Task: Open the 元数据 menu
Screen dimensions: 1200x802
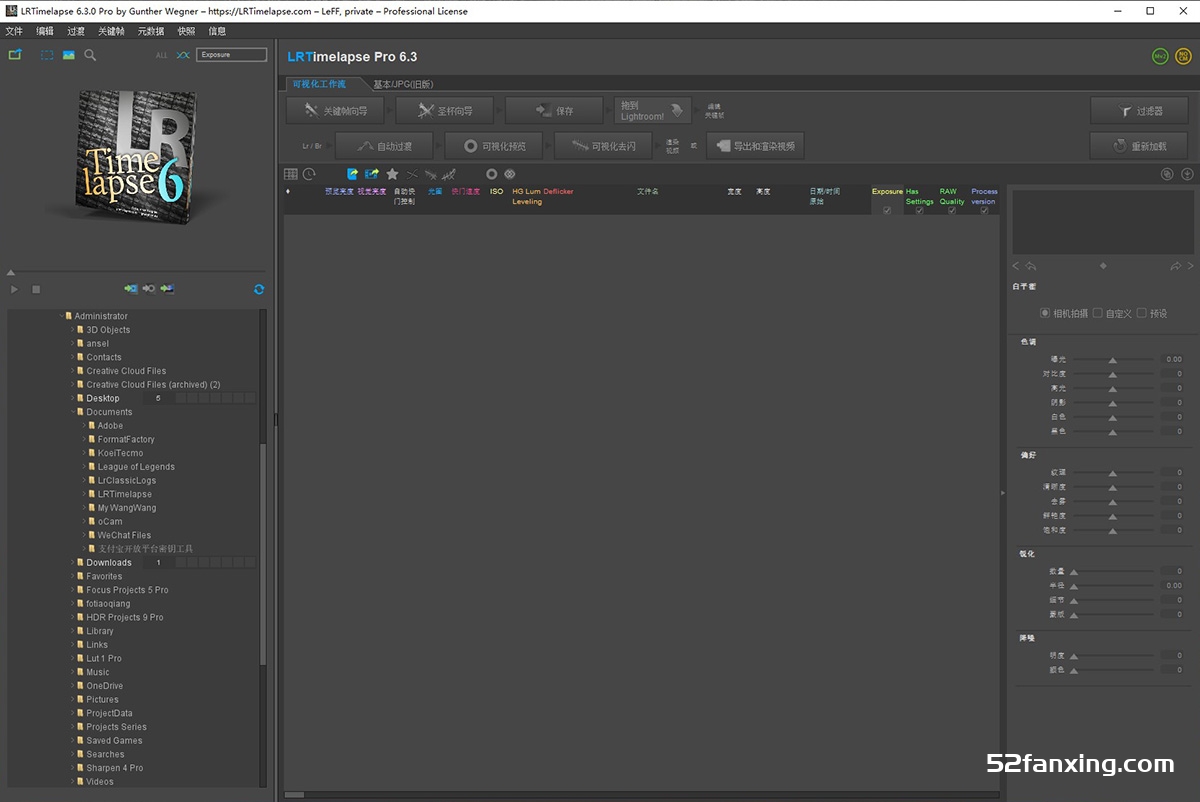Action: point(151,31)
